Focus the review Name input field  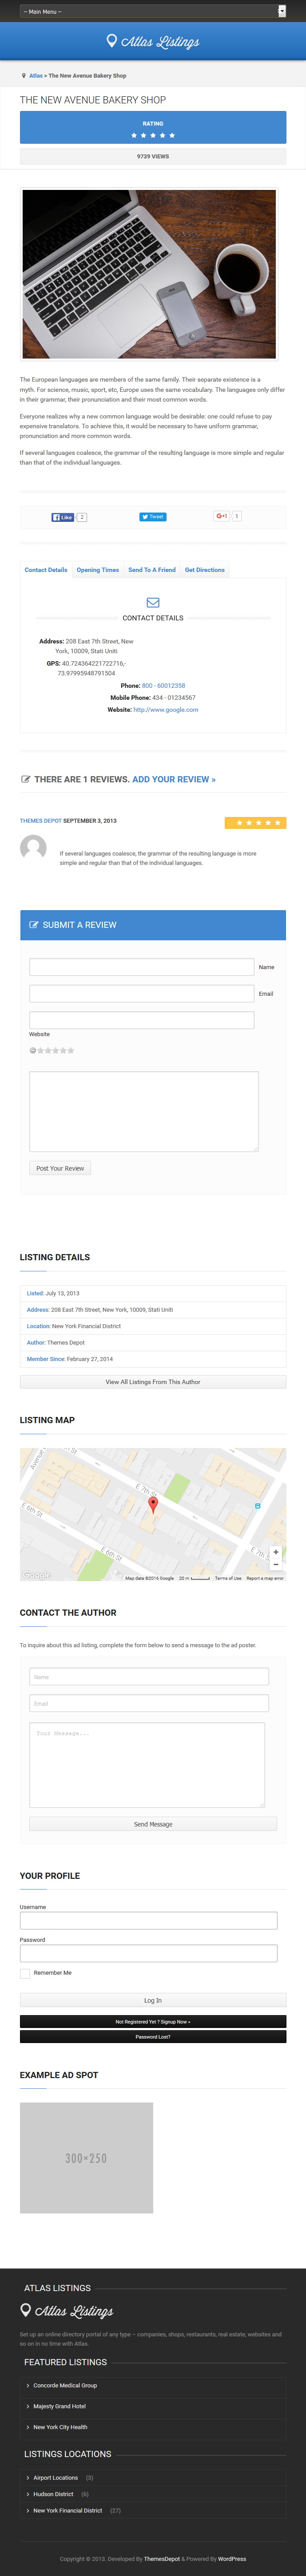[142, 967]
